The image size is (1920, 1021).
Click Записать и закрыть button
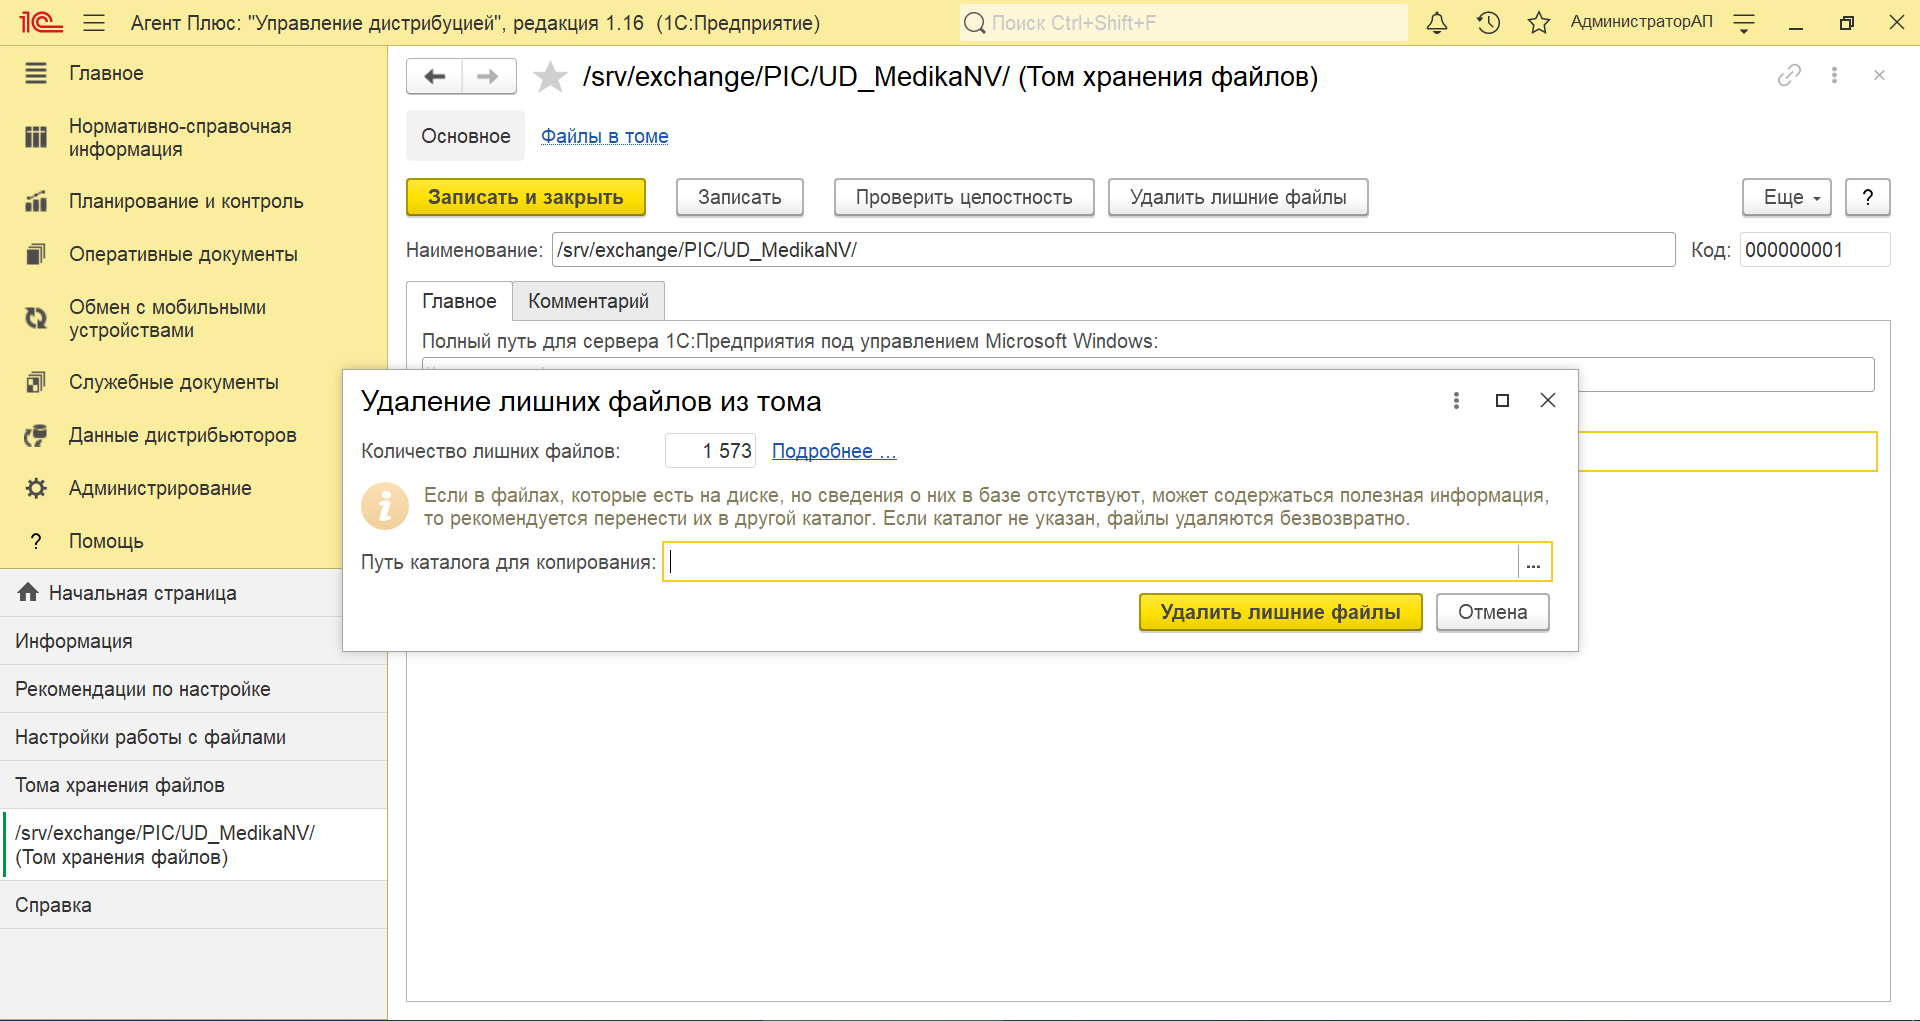point(526,197)
